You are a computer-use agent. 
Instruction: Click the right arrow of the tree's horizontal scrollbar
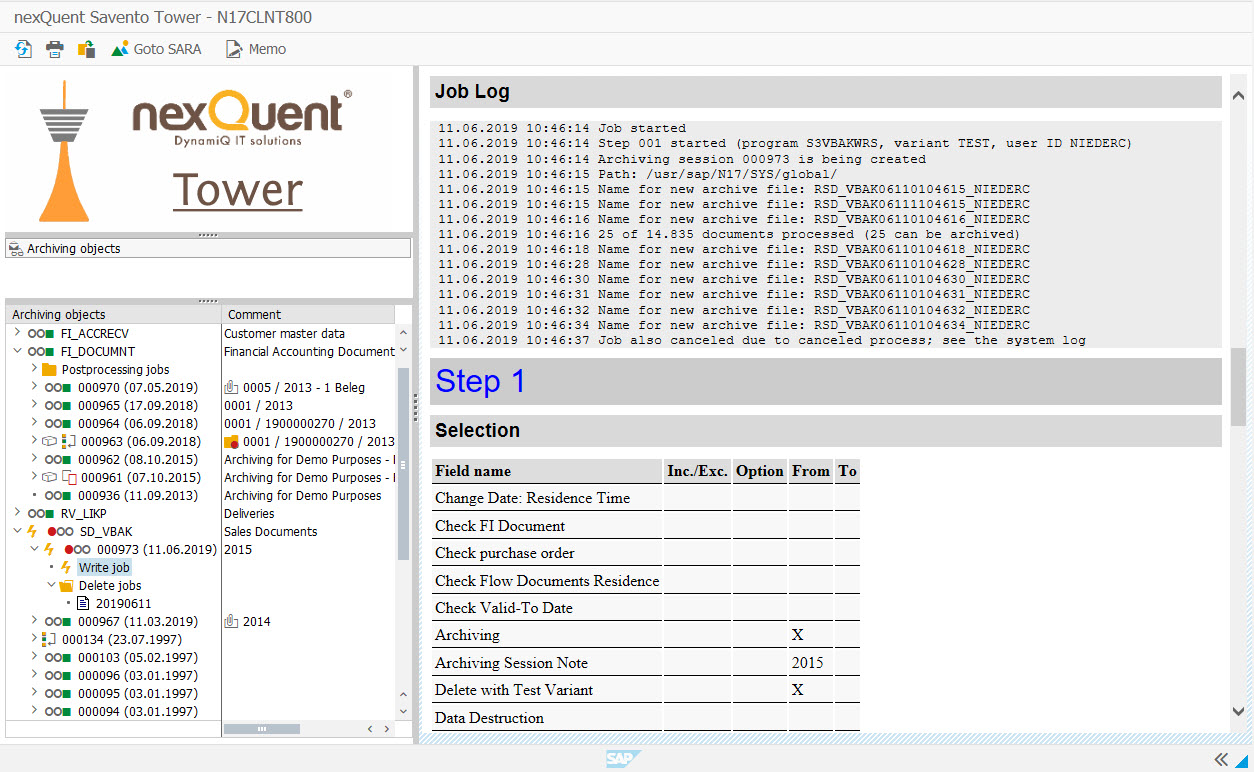point(387,729)
